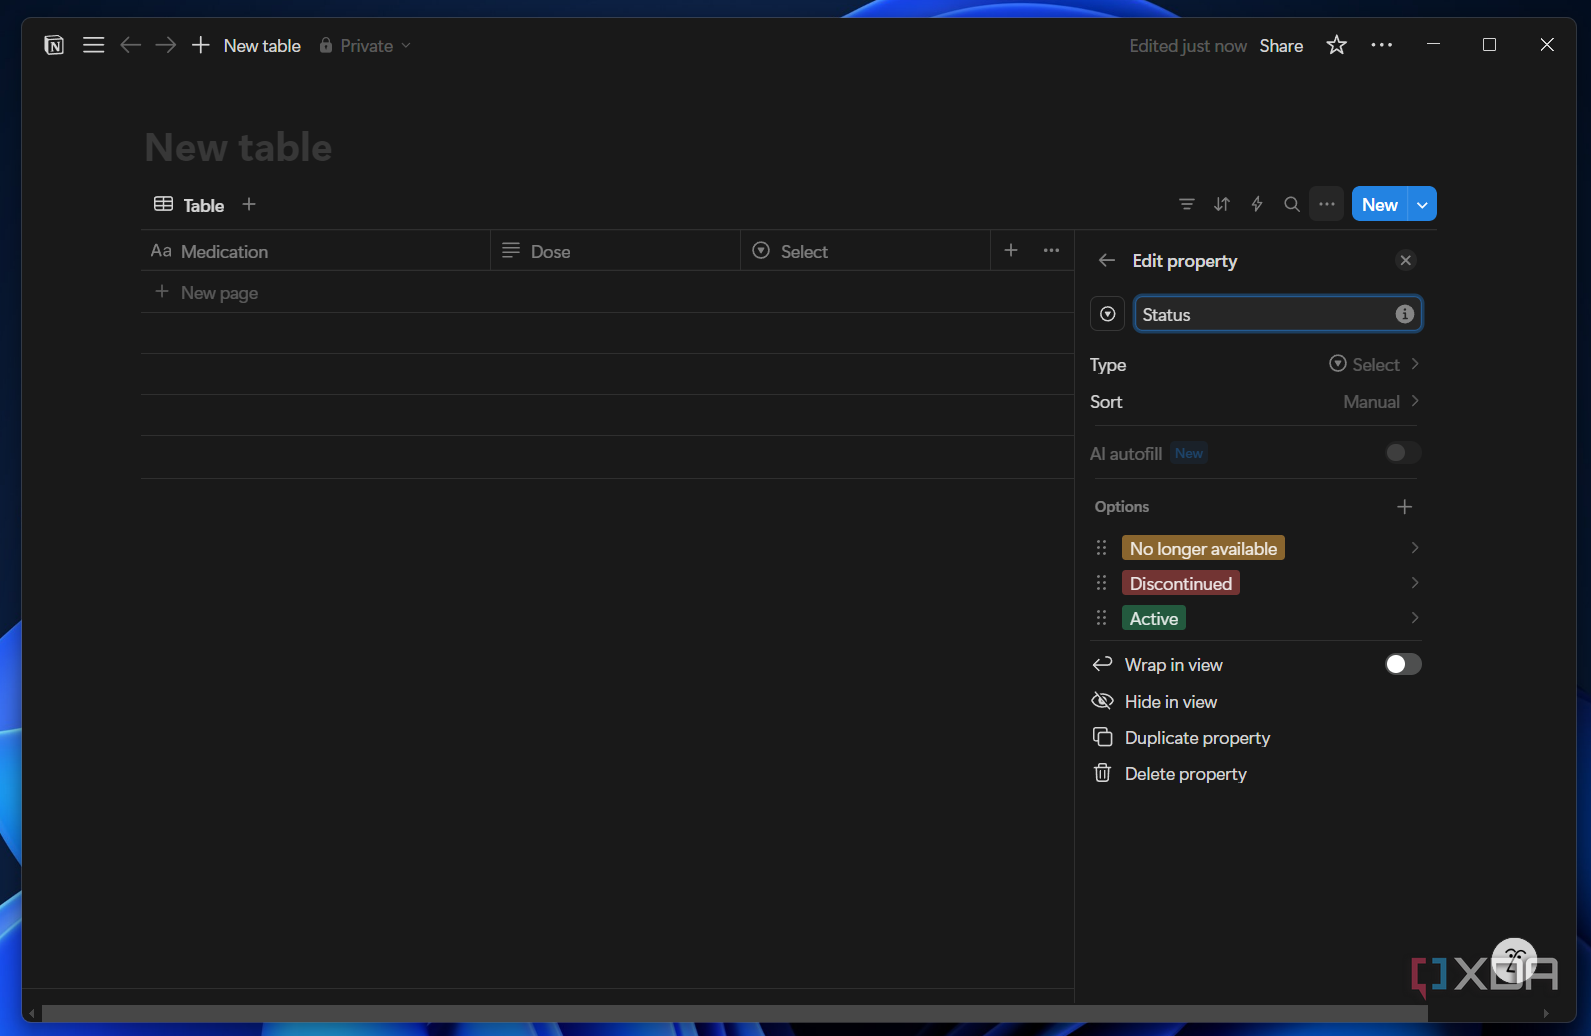Open automations lightning bolt icon
This screenshot has height=1036, width=1591.
(1257, 204)
